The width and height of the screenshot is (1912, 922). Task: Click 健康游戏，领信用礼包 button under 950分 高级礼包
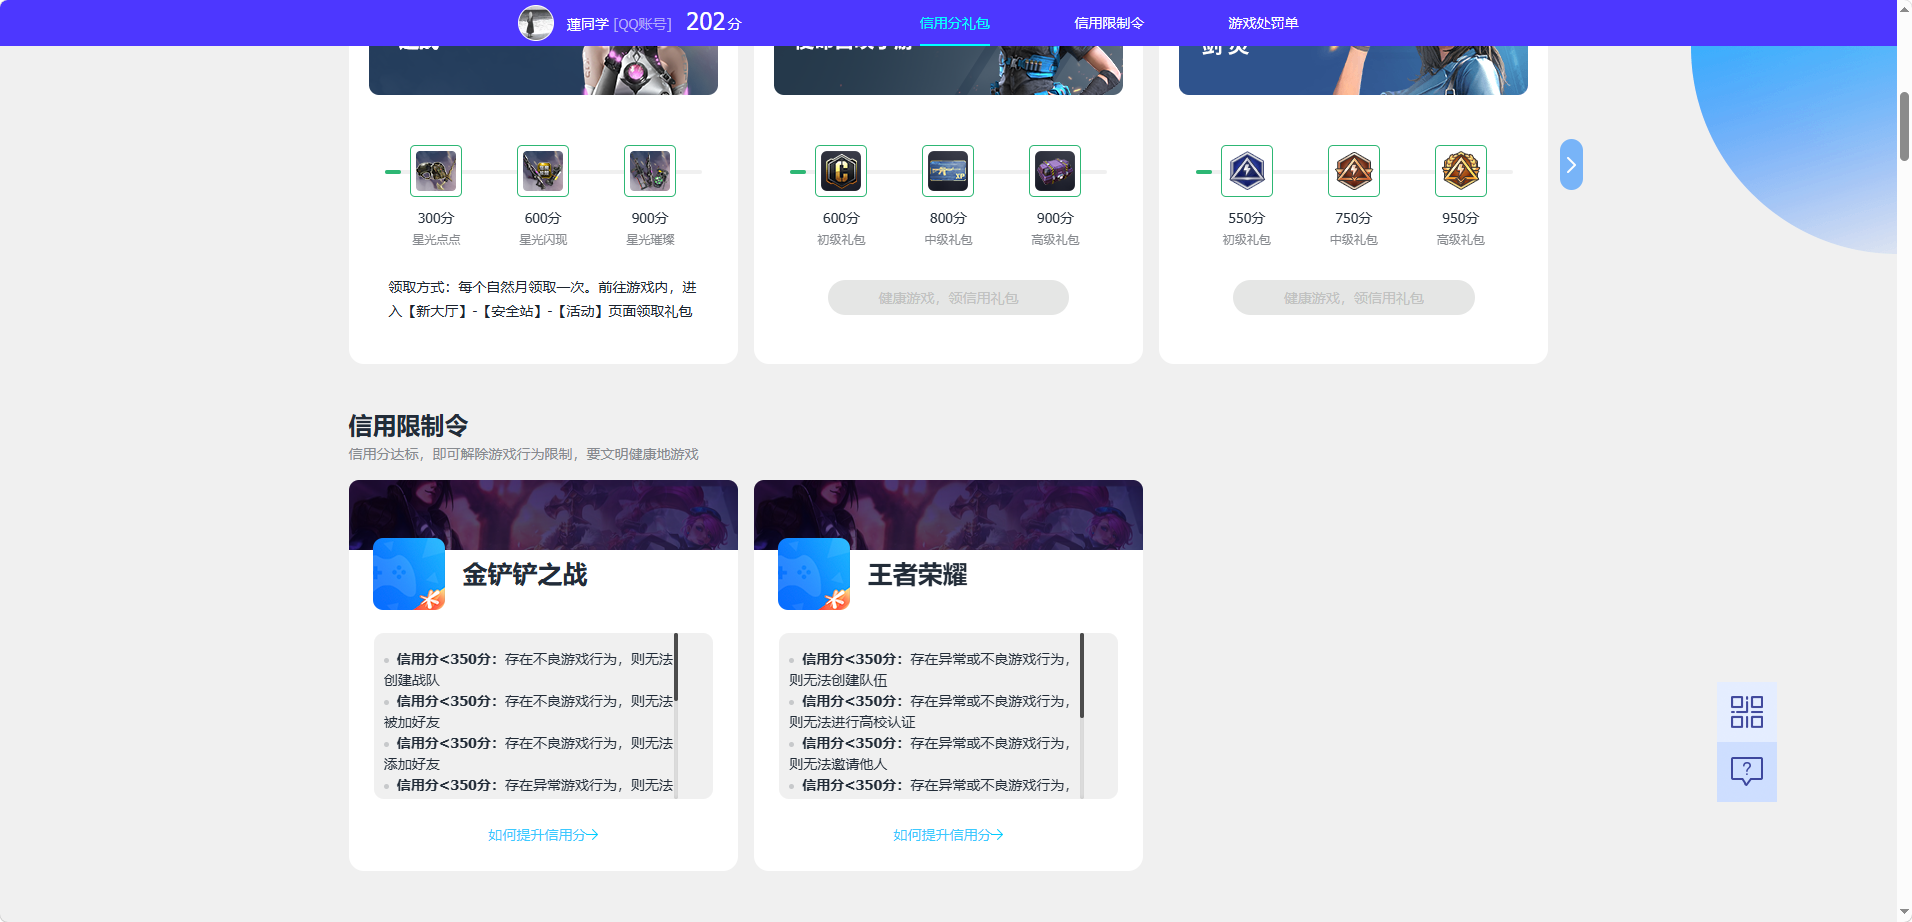click(1354, 298)
